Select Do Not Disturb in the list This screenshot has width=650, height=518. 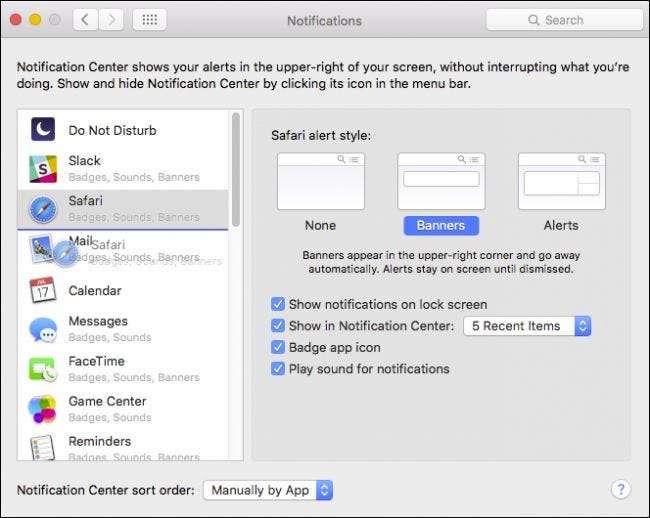tap(123, 130)
